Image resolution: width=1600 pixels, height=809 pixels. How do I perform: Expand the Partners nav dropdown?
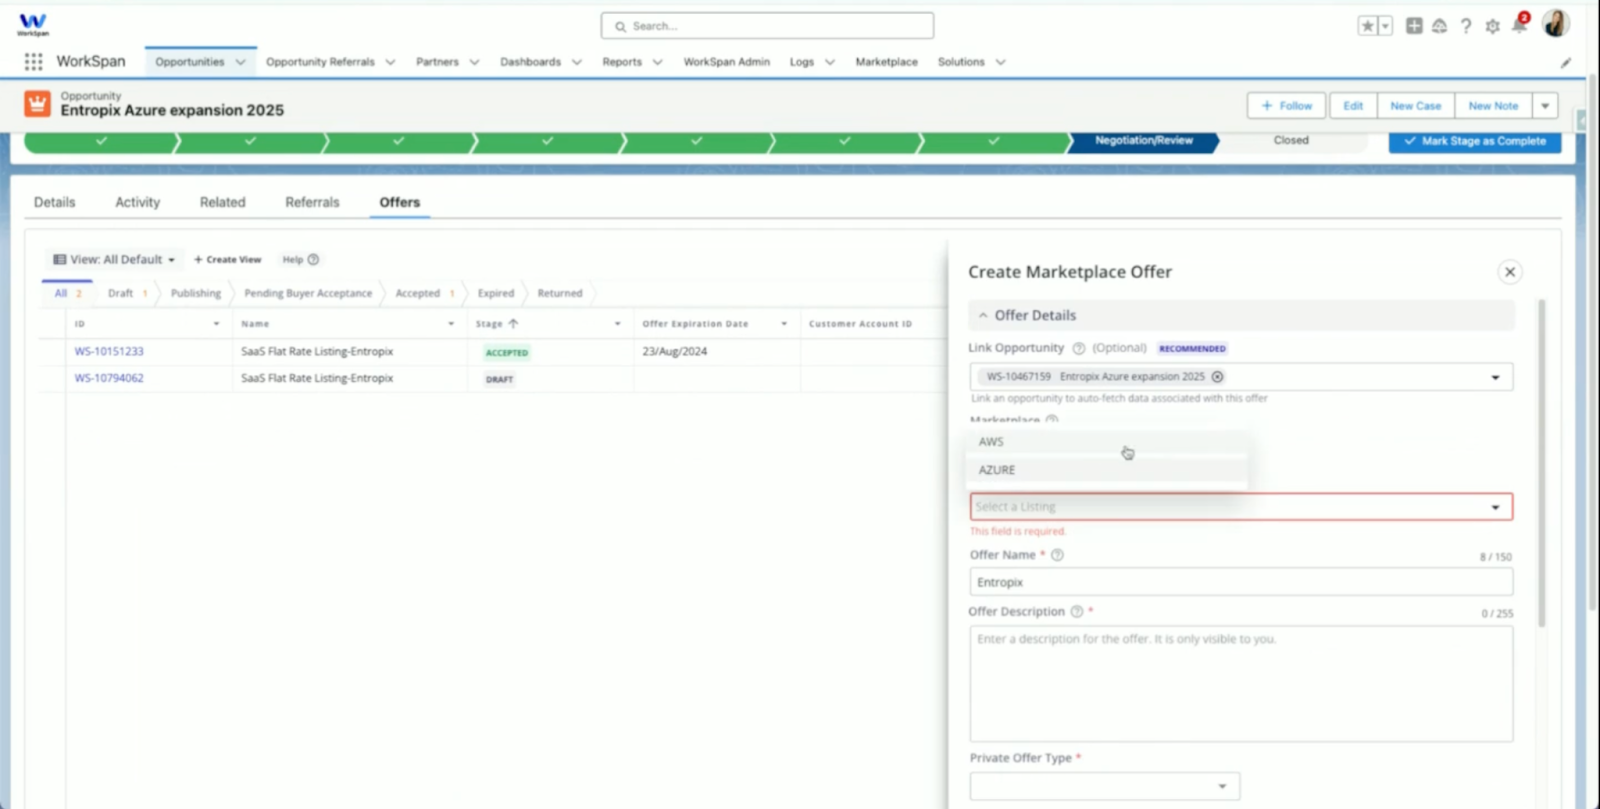(474, 62)
